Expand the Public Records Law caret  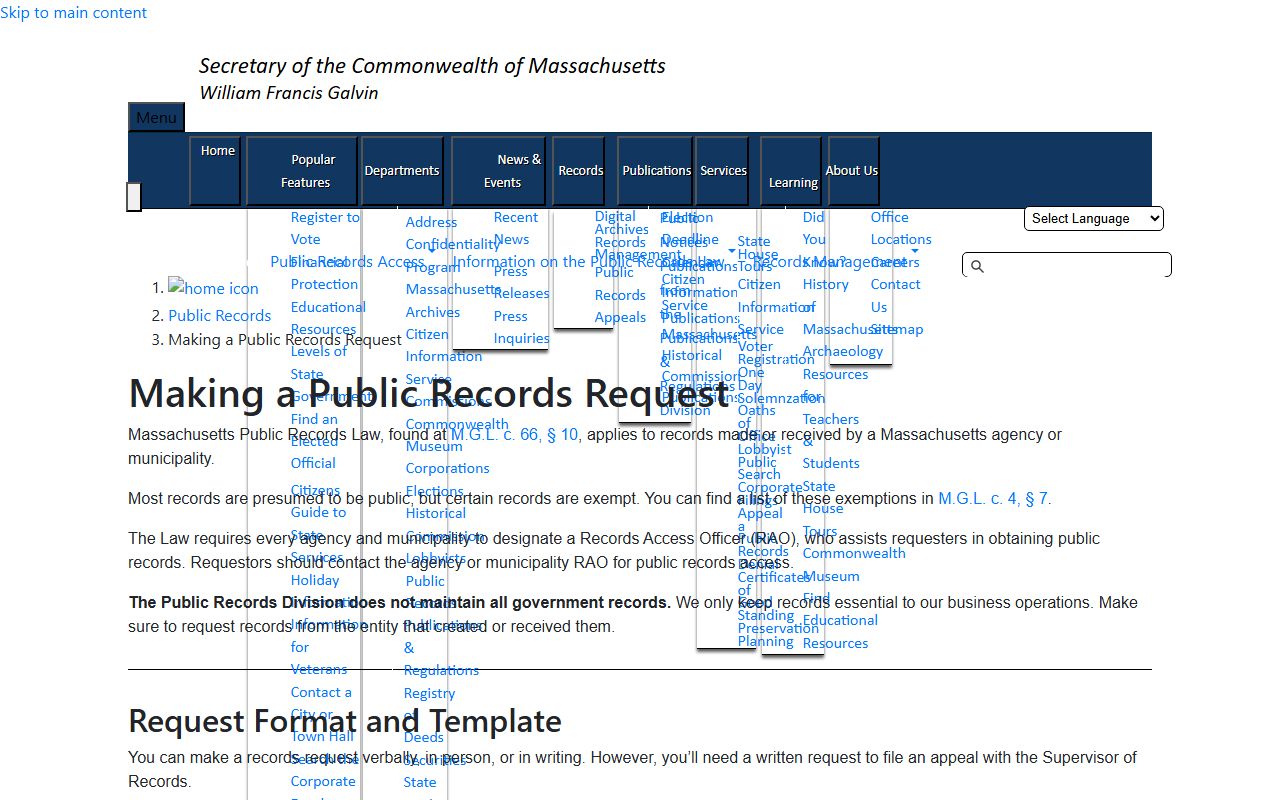[x=731, y=252]
